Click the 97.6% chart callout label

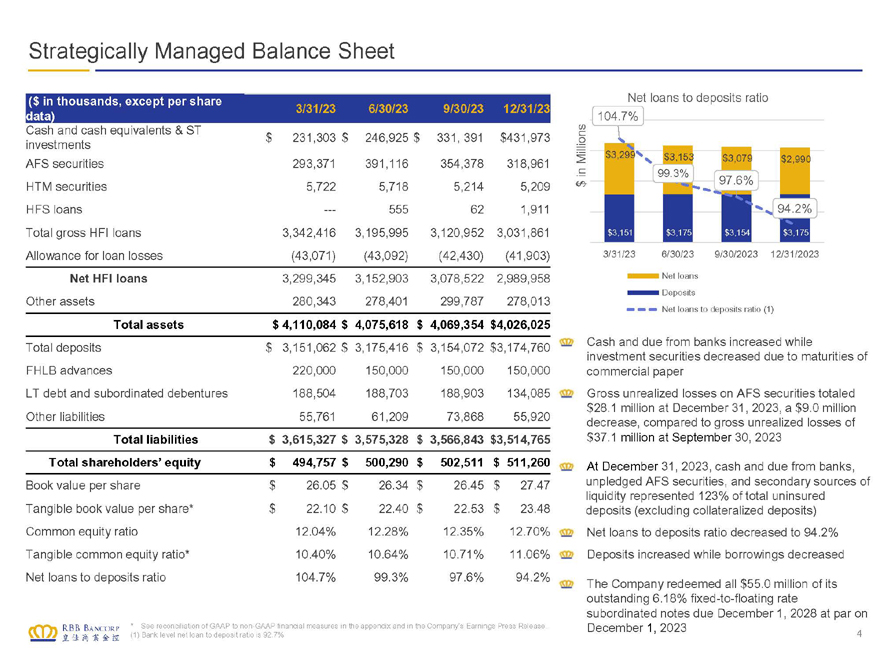pyautogui.click(x=736, y=180)
